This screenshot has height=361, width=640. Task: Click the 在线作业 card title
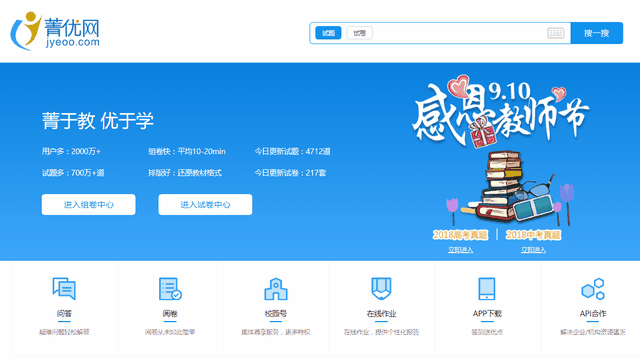[381, 314]
